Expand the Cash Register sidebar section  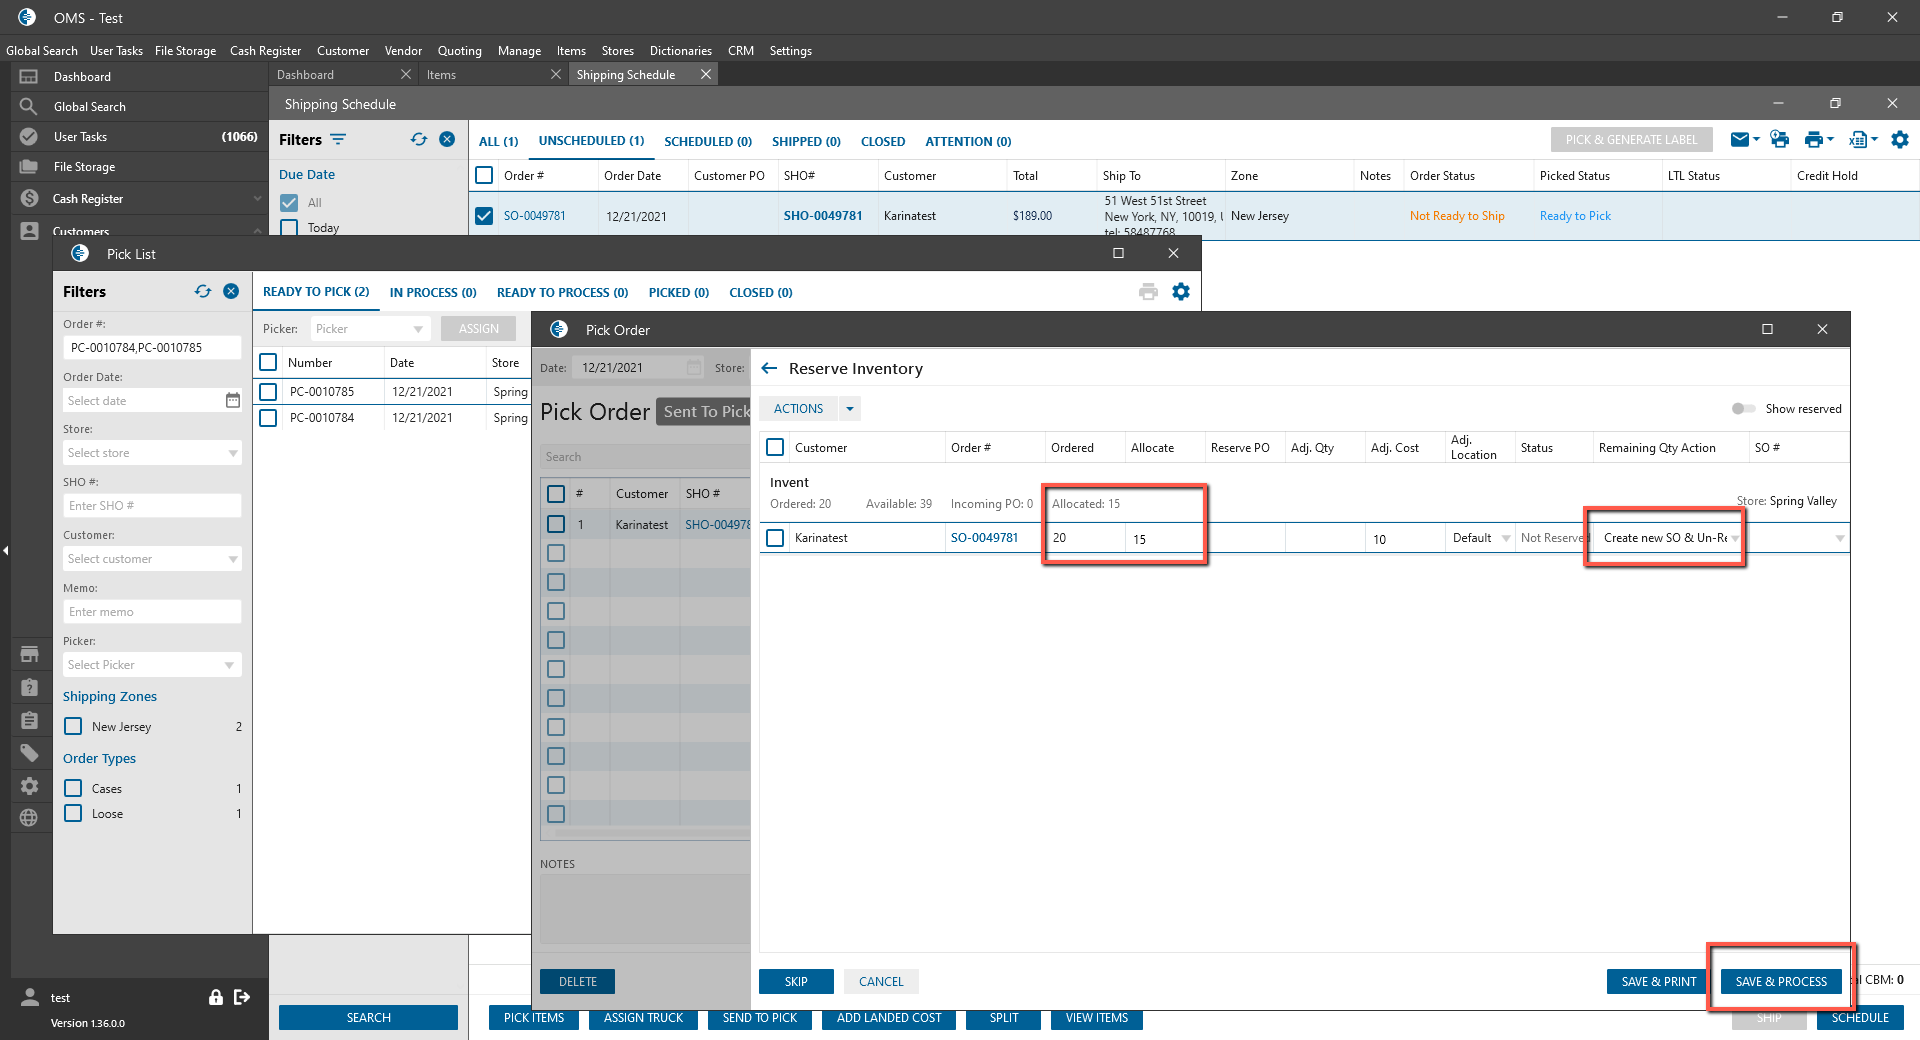[x=257, y=198]
